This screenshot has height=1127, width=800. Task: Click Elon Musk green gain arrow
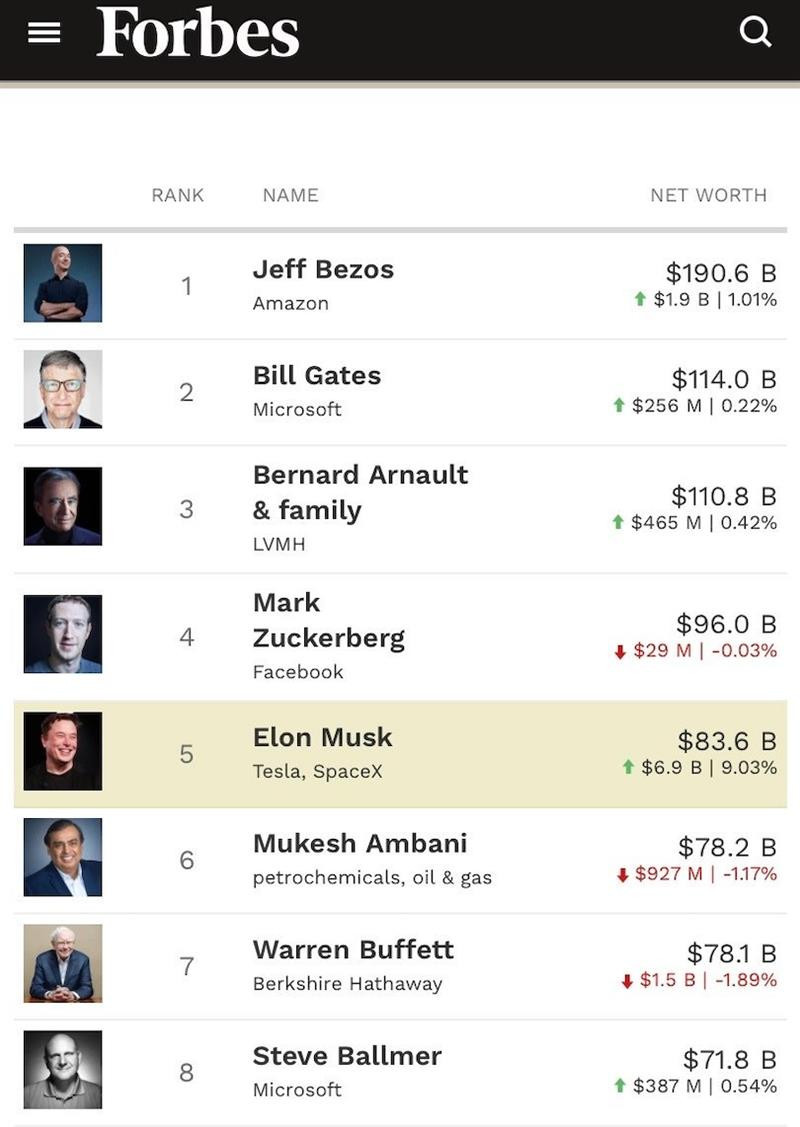[628, 767]
